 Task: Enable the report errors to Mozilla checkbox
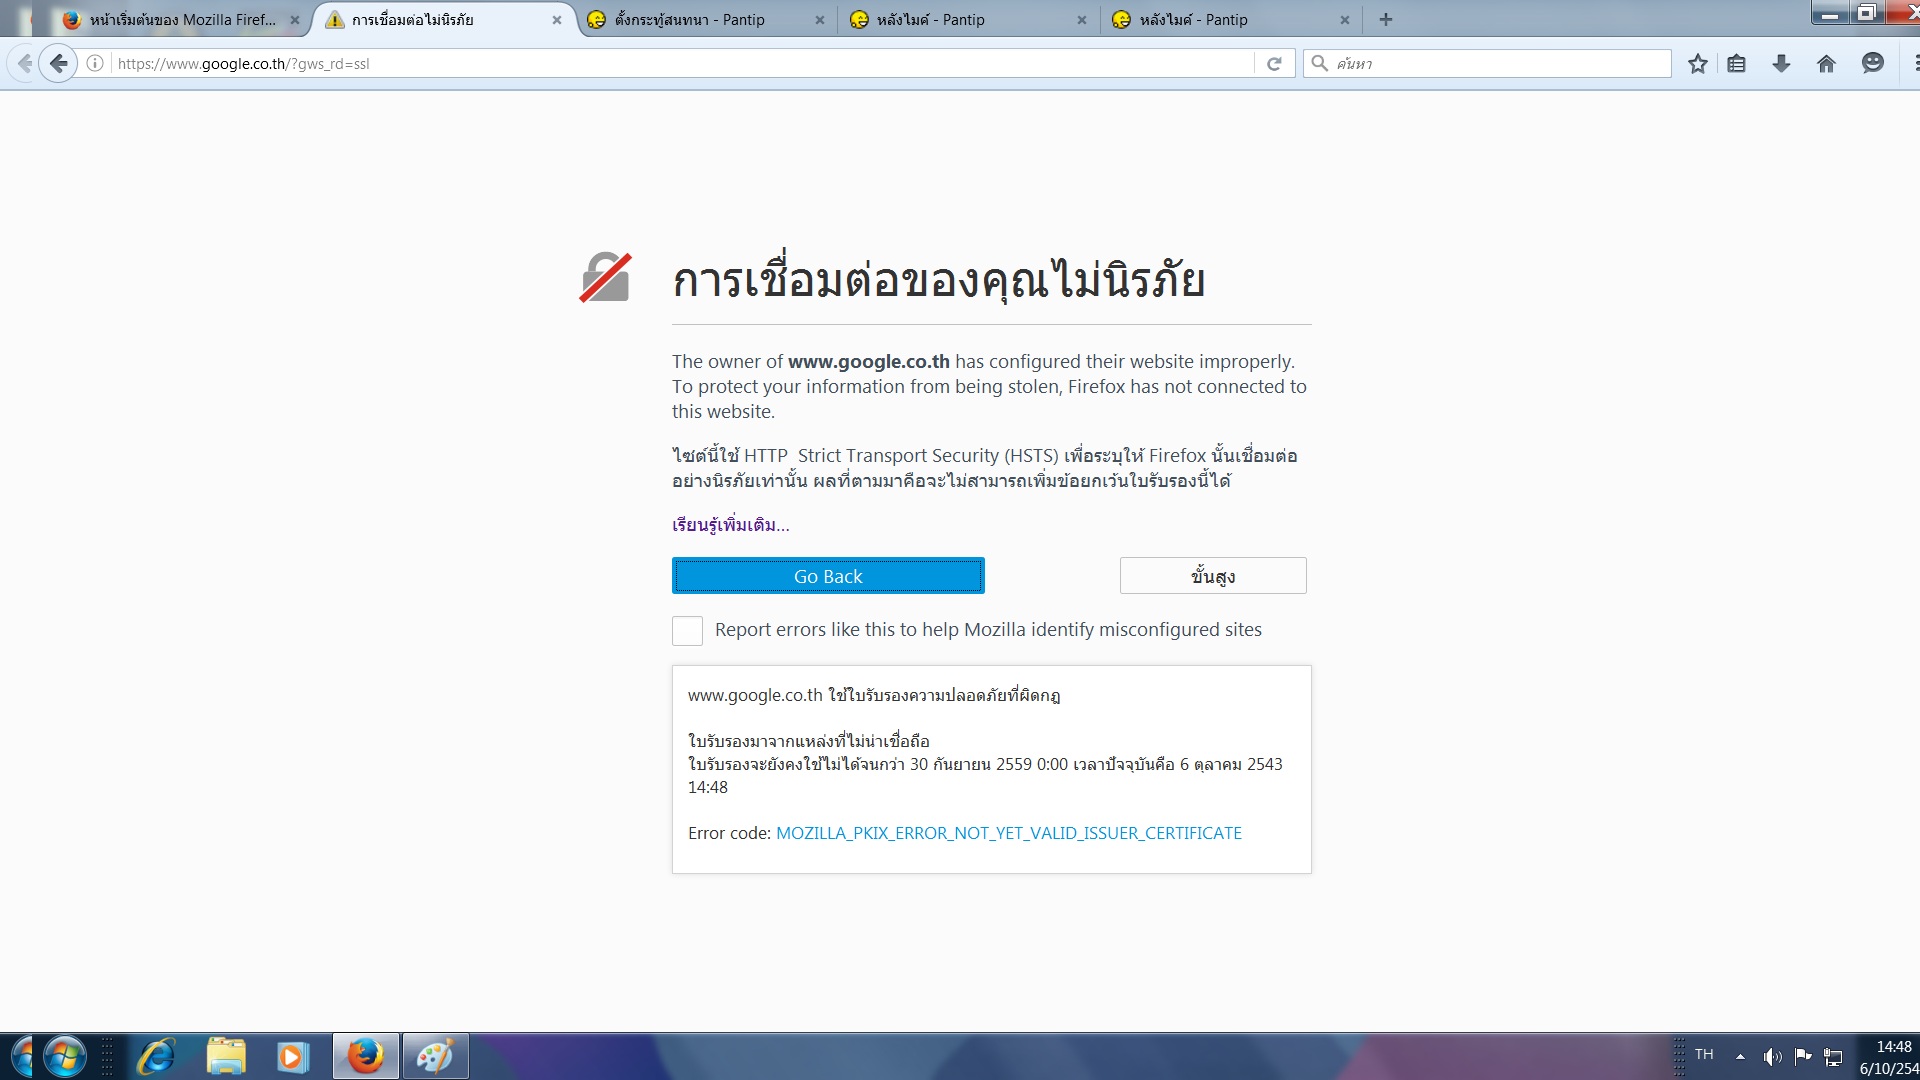(687, 630)
